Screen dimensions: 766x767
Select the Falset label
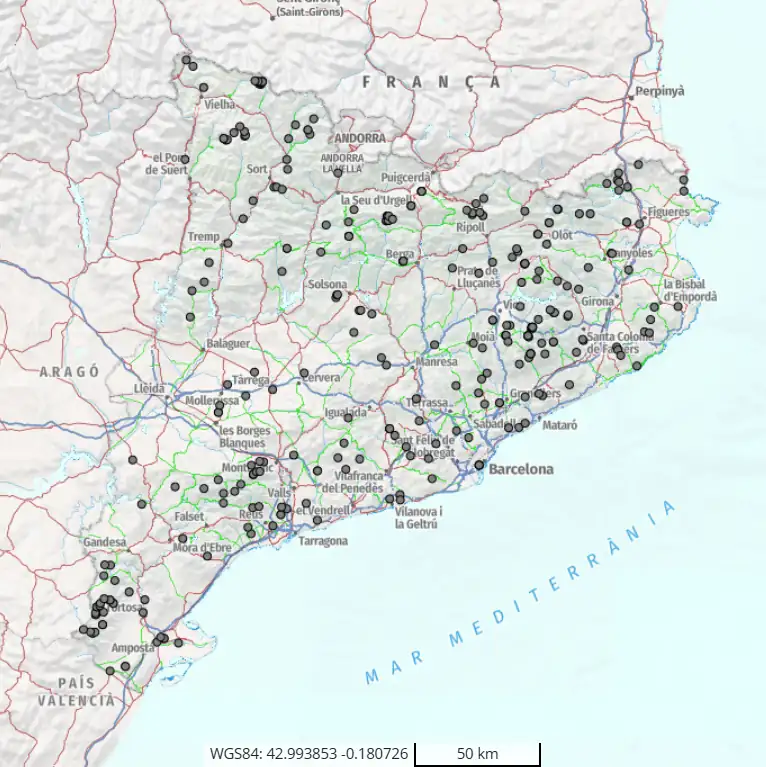[x=189, y=517]
